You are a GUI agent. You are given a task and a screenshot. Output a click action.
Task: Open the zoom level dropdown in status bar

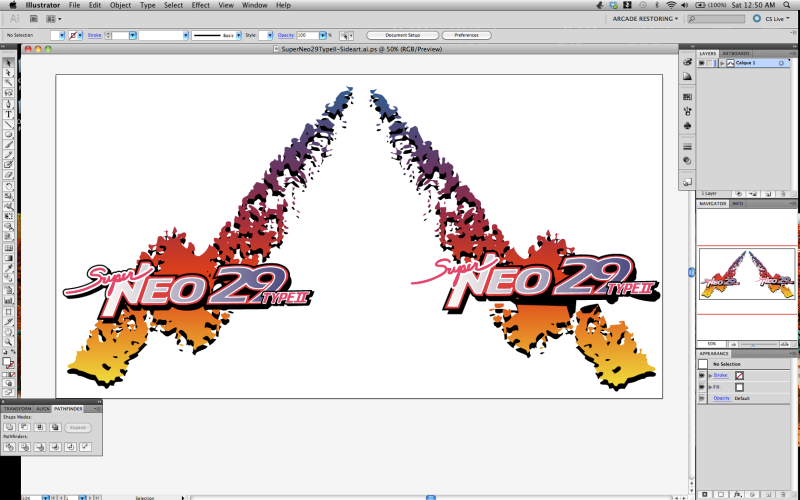tap(45, 497)
